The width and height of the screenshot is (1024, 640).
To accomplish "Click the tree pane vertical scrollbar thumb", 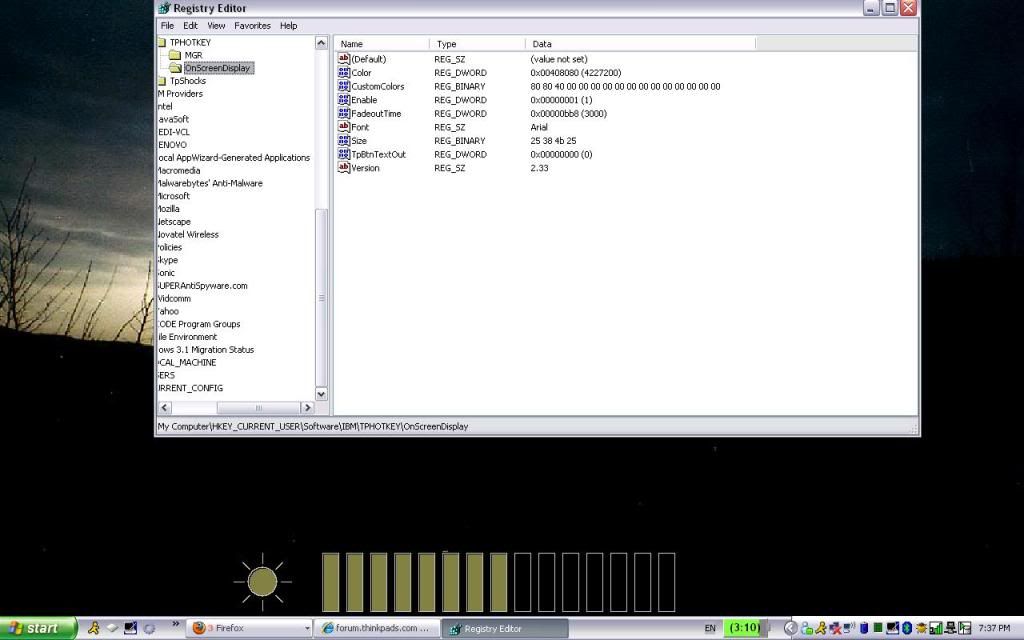I will tap(321, 297).
